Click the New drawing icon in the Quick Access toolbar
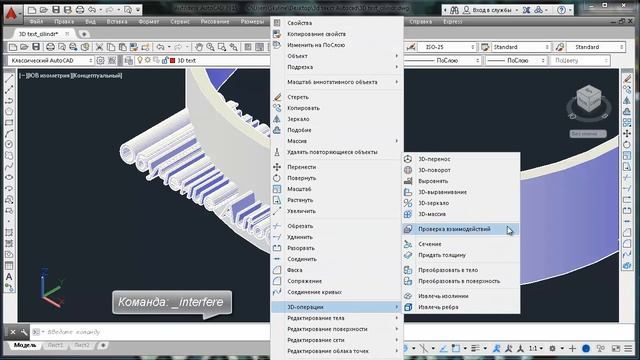Viewport: 640px width, 360px height. 32,9
